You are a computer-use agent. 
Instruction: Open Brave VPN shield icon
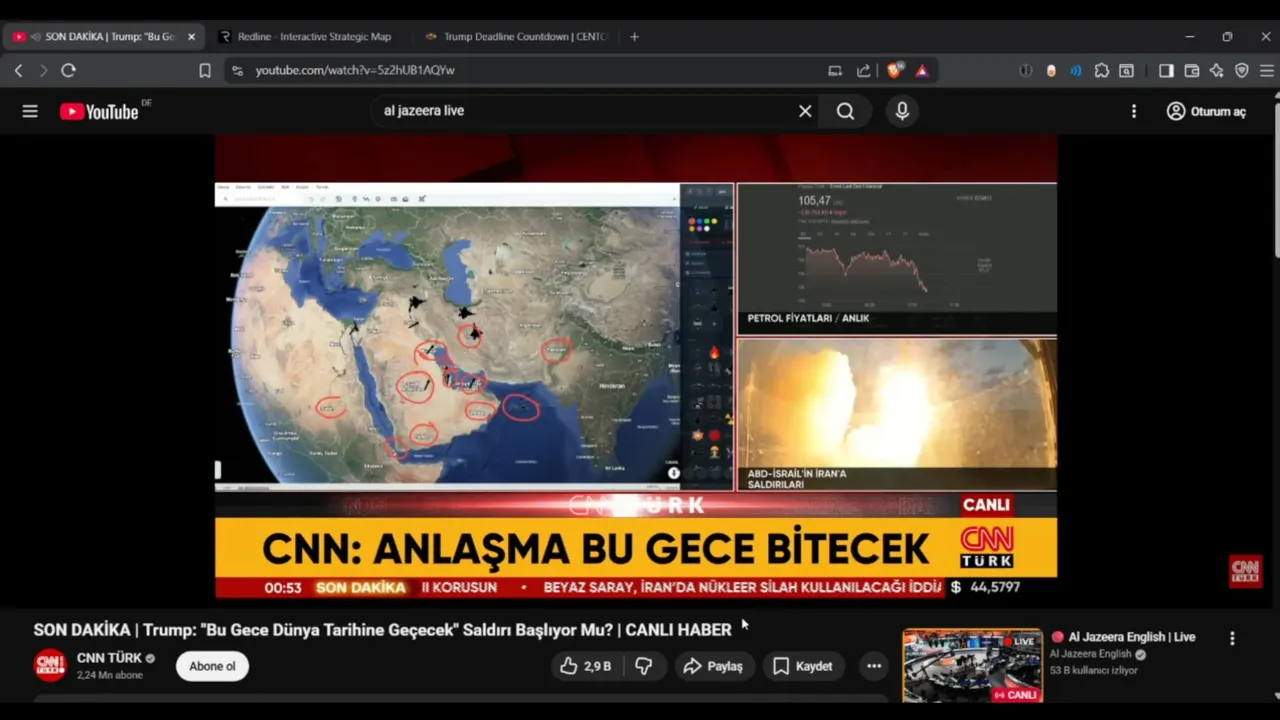[1242, 71]
